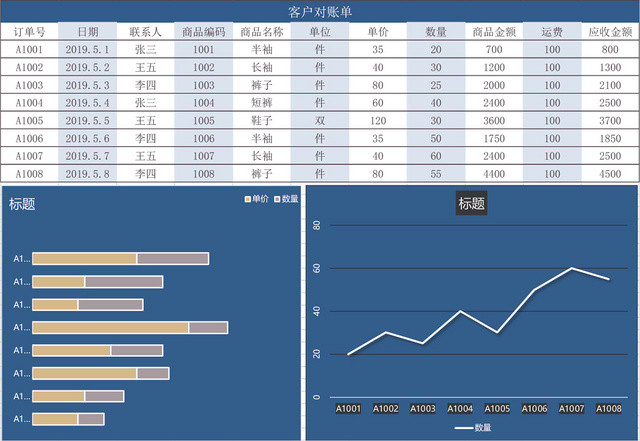The image size is (640, 441).
Task: Select the longest bar chart row's tan segment
Action: coord(111,327)
